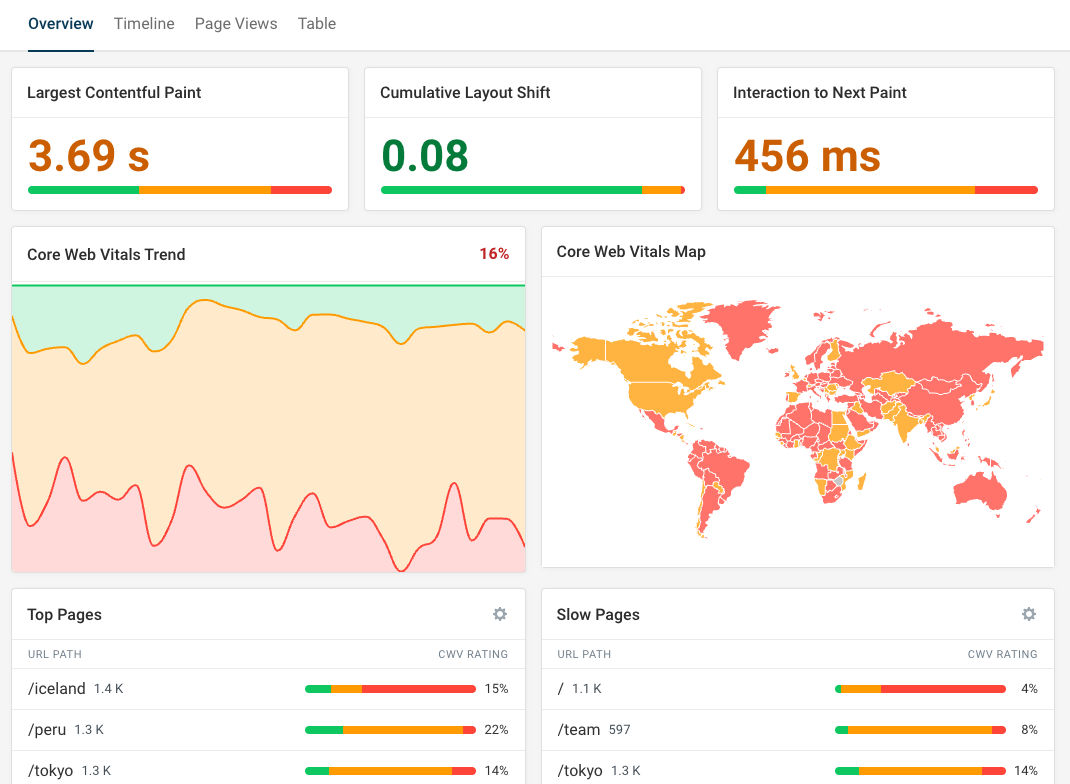This screenshot has width=1070, height=784.
Task: Select the Largest Contentful Paint card title
Action: click(x=114, y=93)
